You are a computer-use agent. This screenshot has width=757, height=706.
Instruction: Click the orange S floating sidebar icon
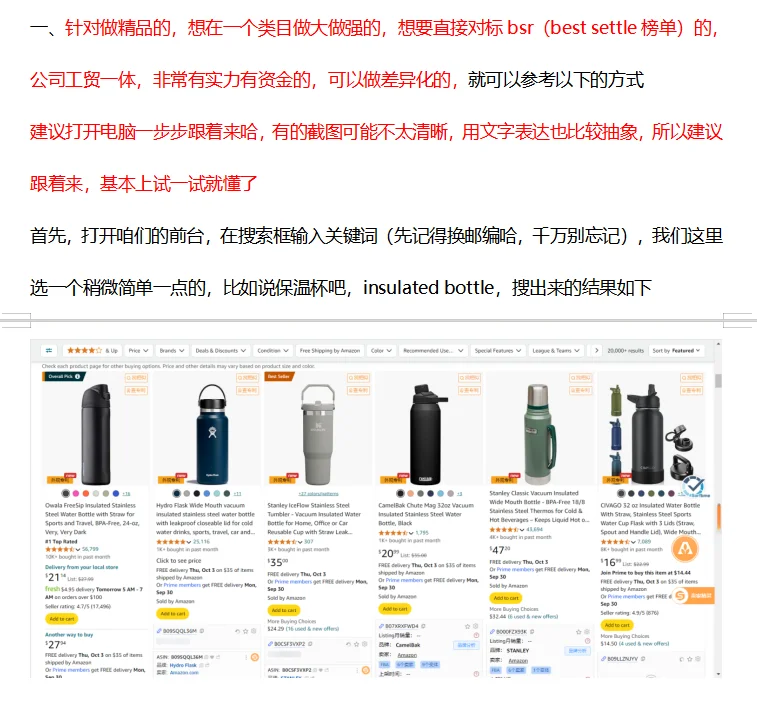[x=681, y=595]
